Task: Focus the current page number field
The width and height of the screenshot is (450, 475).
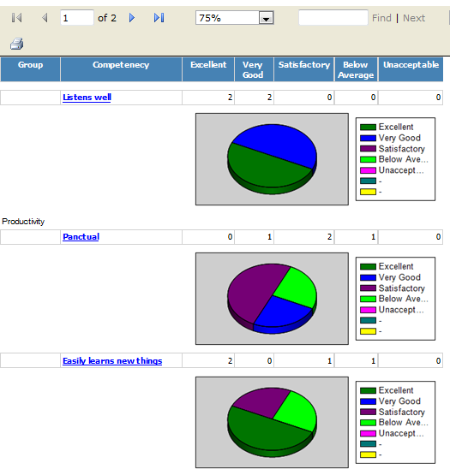Action: [x=77, y=18]
